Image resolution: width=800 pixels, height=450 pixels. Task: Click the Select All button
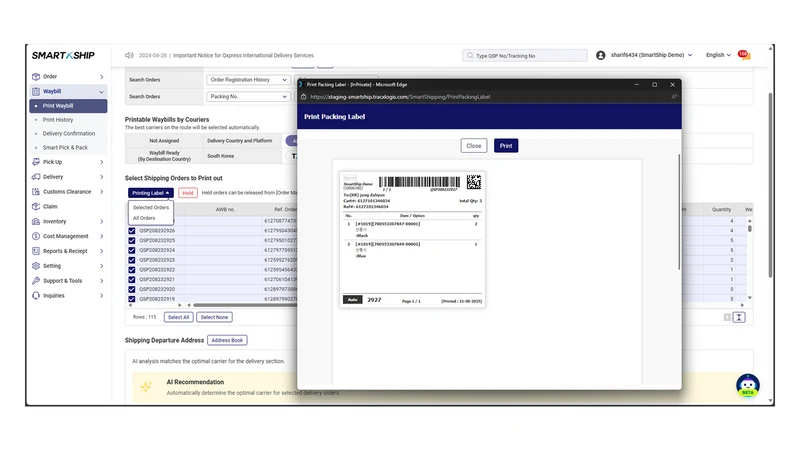179,317
